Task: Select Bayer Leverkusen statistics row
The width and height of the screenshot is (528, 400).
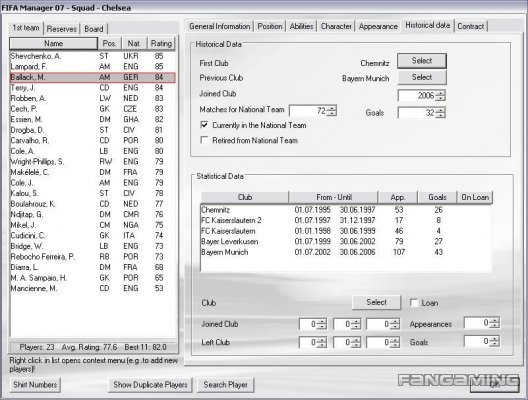Action: [x=346, y=241]
